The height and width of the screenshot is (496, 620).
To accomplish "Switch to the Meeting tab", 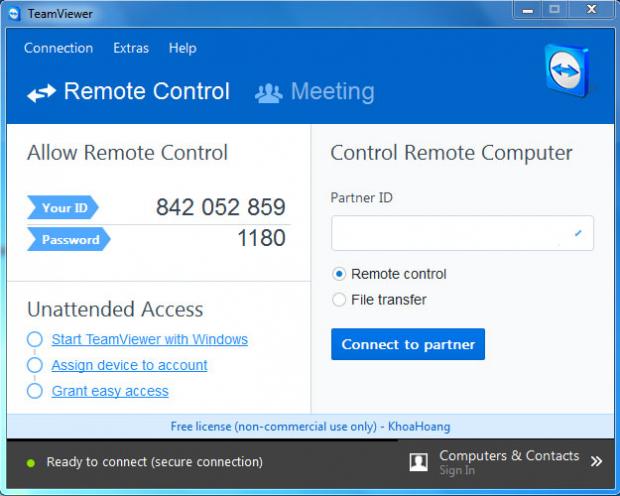I will pyautogui.click(x=315, y=91).
